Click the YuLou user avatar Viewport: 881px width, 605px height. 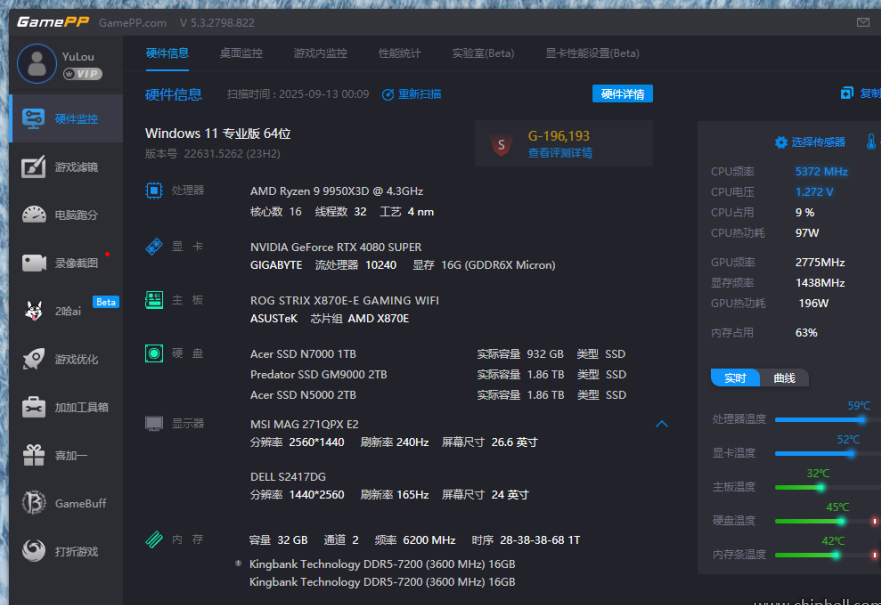36,64
